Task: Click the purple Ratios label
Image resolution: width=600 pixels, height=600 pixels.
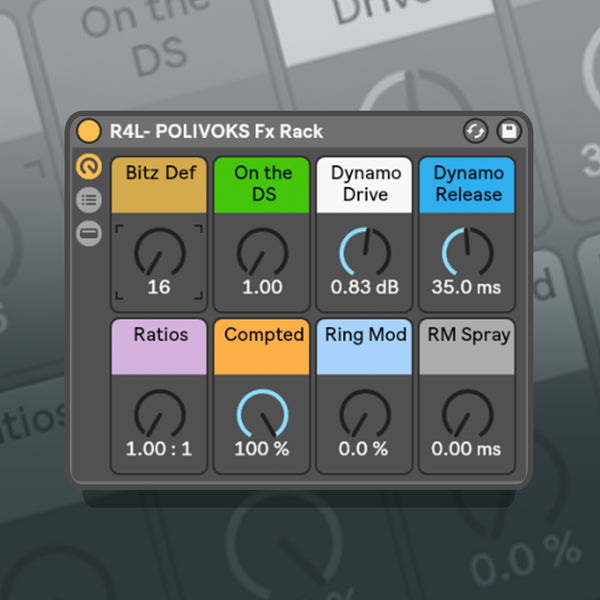Action: pos(159,347)
